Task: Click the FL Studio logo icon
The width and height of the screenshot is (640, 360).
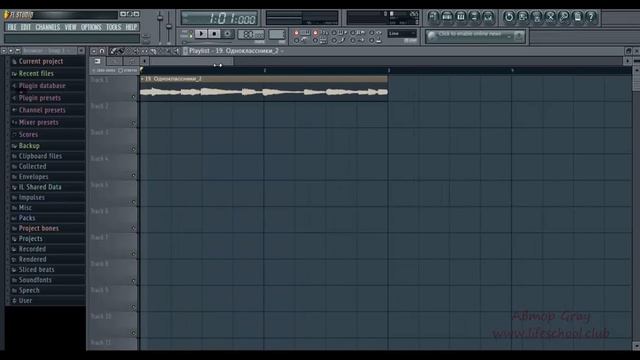Action: [x=7, y=15]
